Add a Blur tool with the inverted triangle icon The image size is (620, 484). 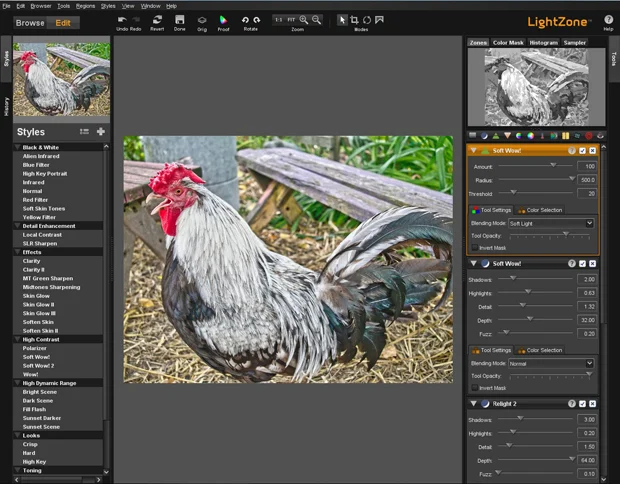click(507, 136)
